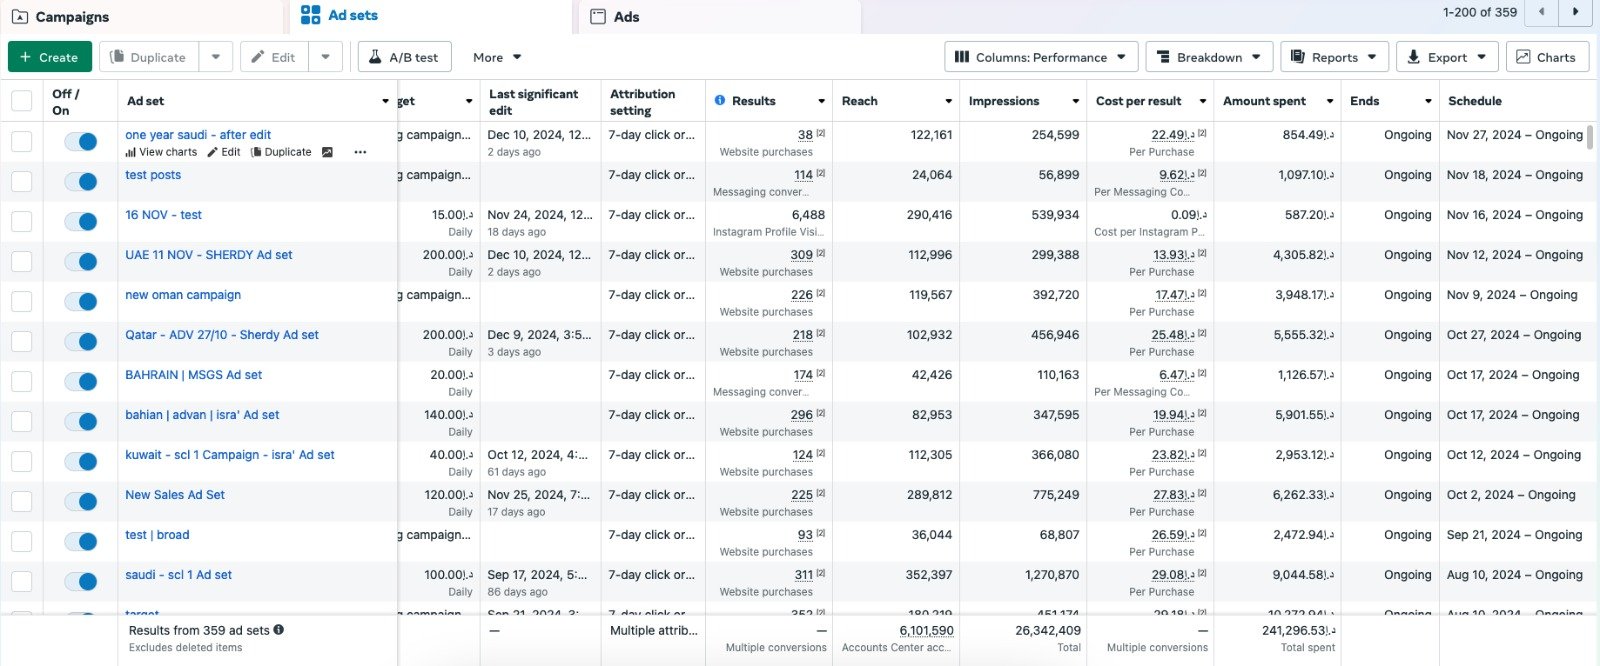
Task: Check the box for UAE 11 NOV ad set
Action: point(21,261)
